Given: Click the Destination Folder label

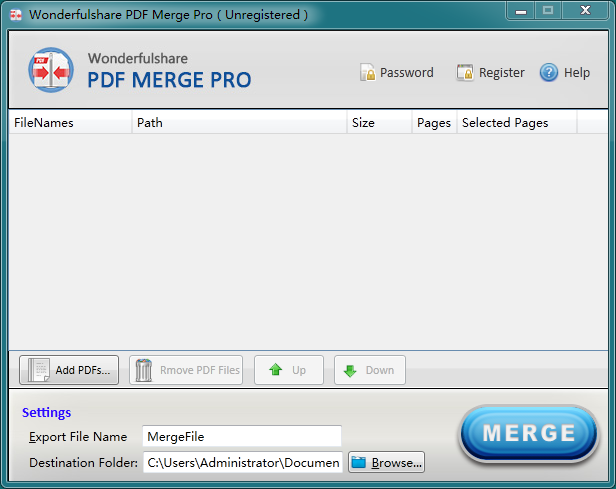Looking at the screenshot, I should (83, 462).
